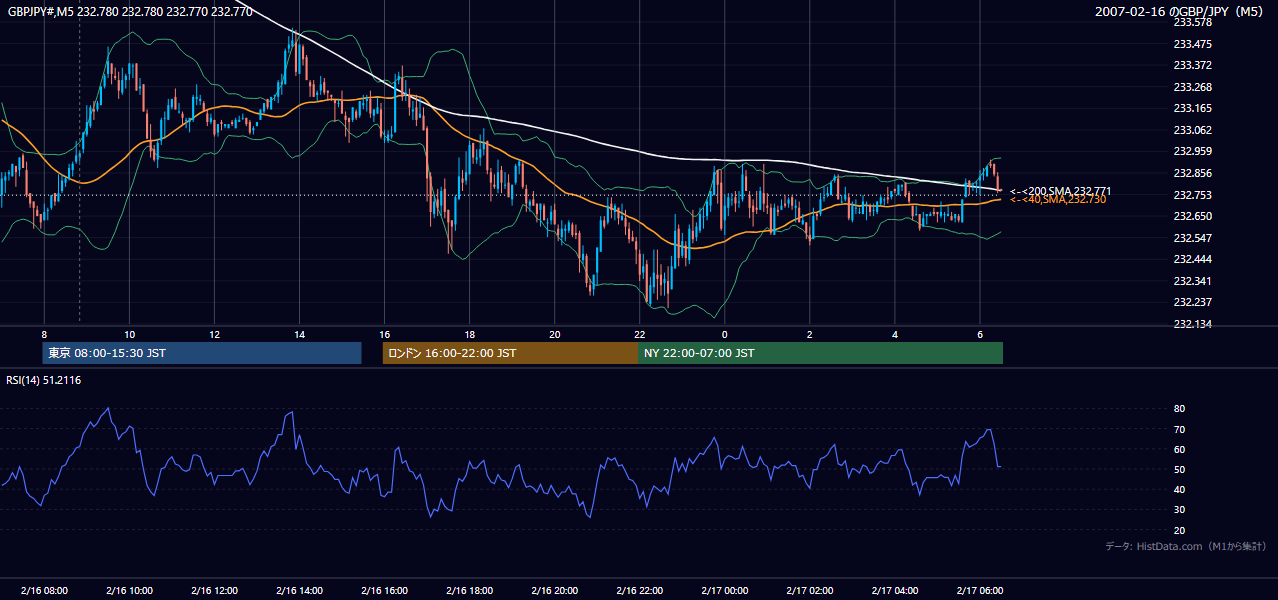Click the 233.062 price axis label
Screen dimensions: 1278x600
click(x=1192, y=130)
